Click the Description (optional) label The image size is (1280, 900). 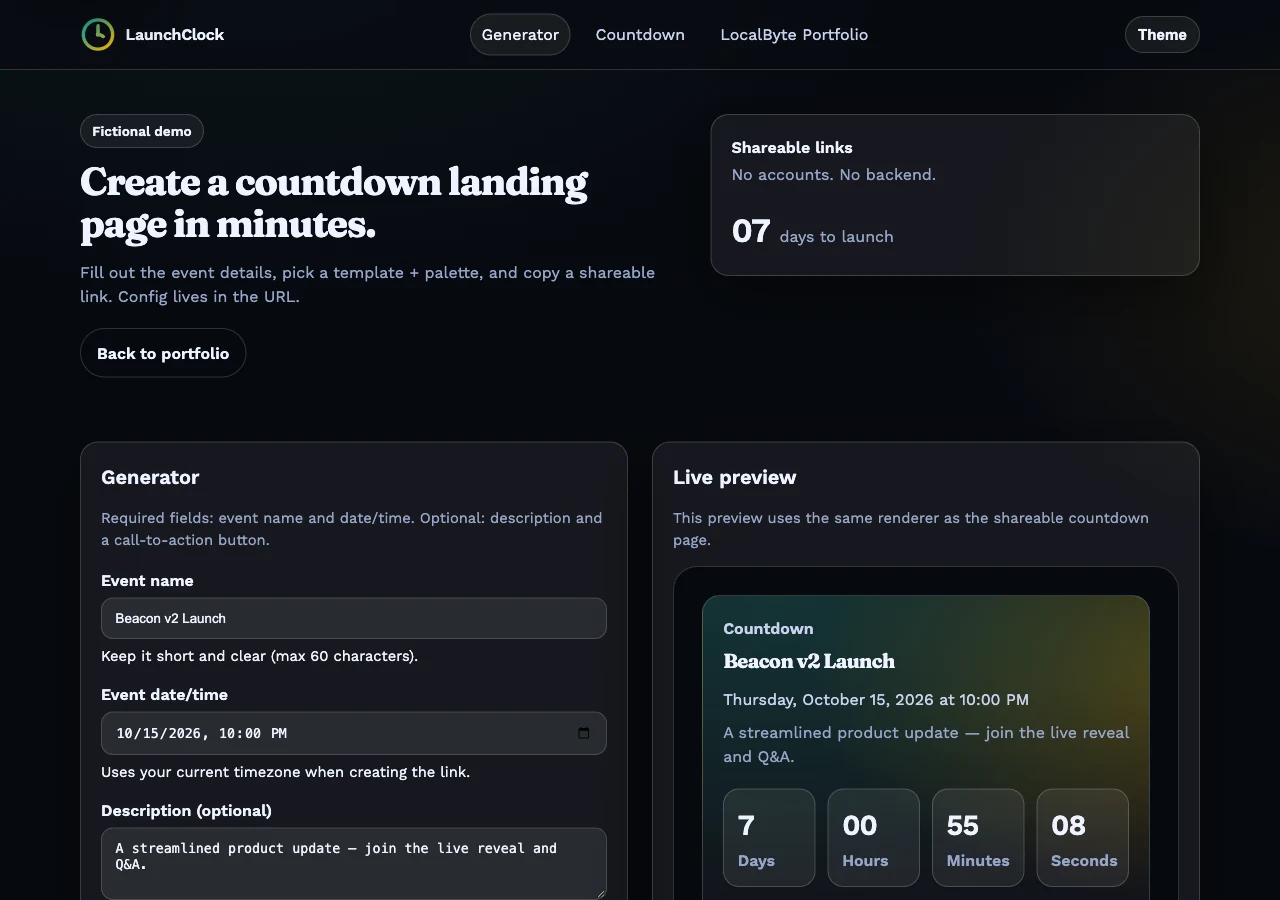tap(186, 811)
